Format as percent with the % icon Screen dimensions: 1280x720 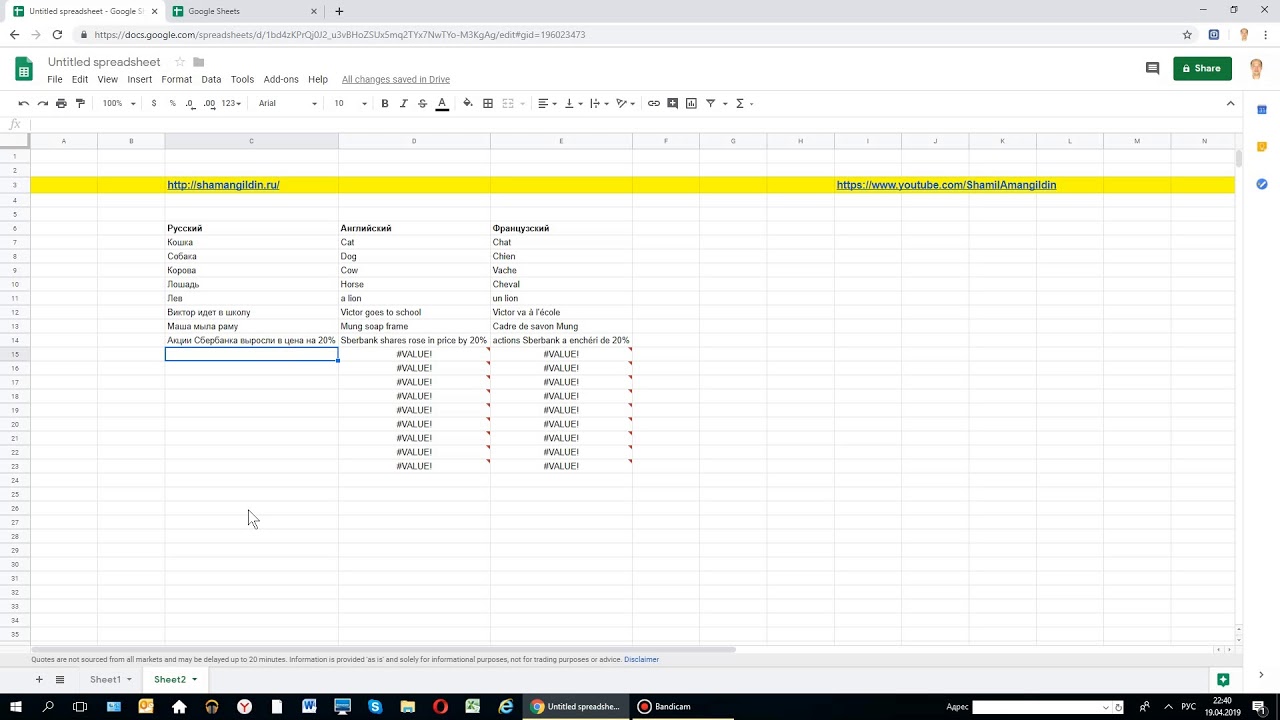172,103
